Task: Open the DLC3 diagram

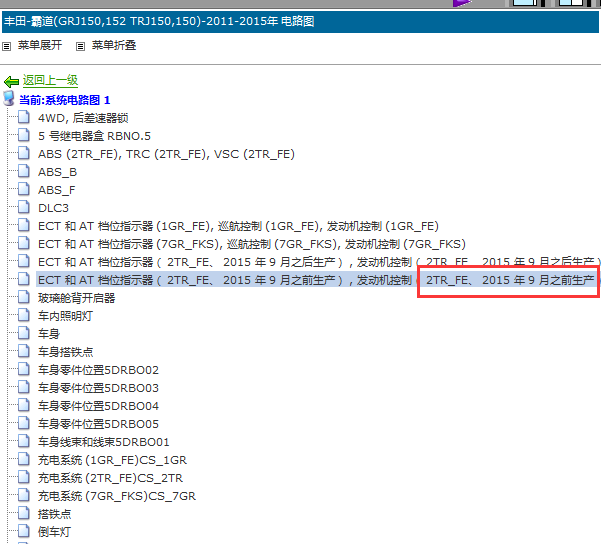Action: (53, 208)
